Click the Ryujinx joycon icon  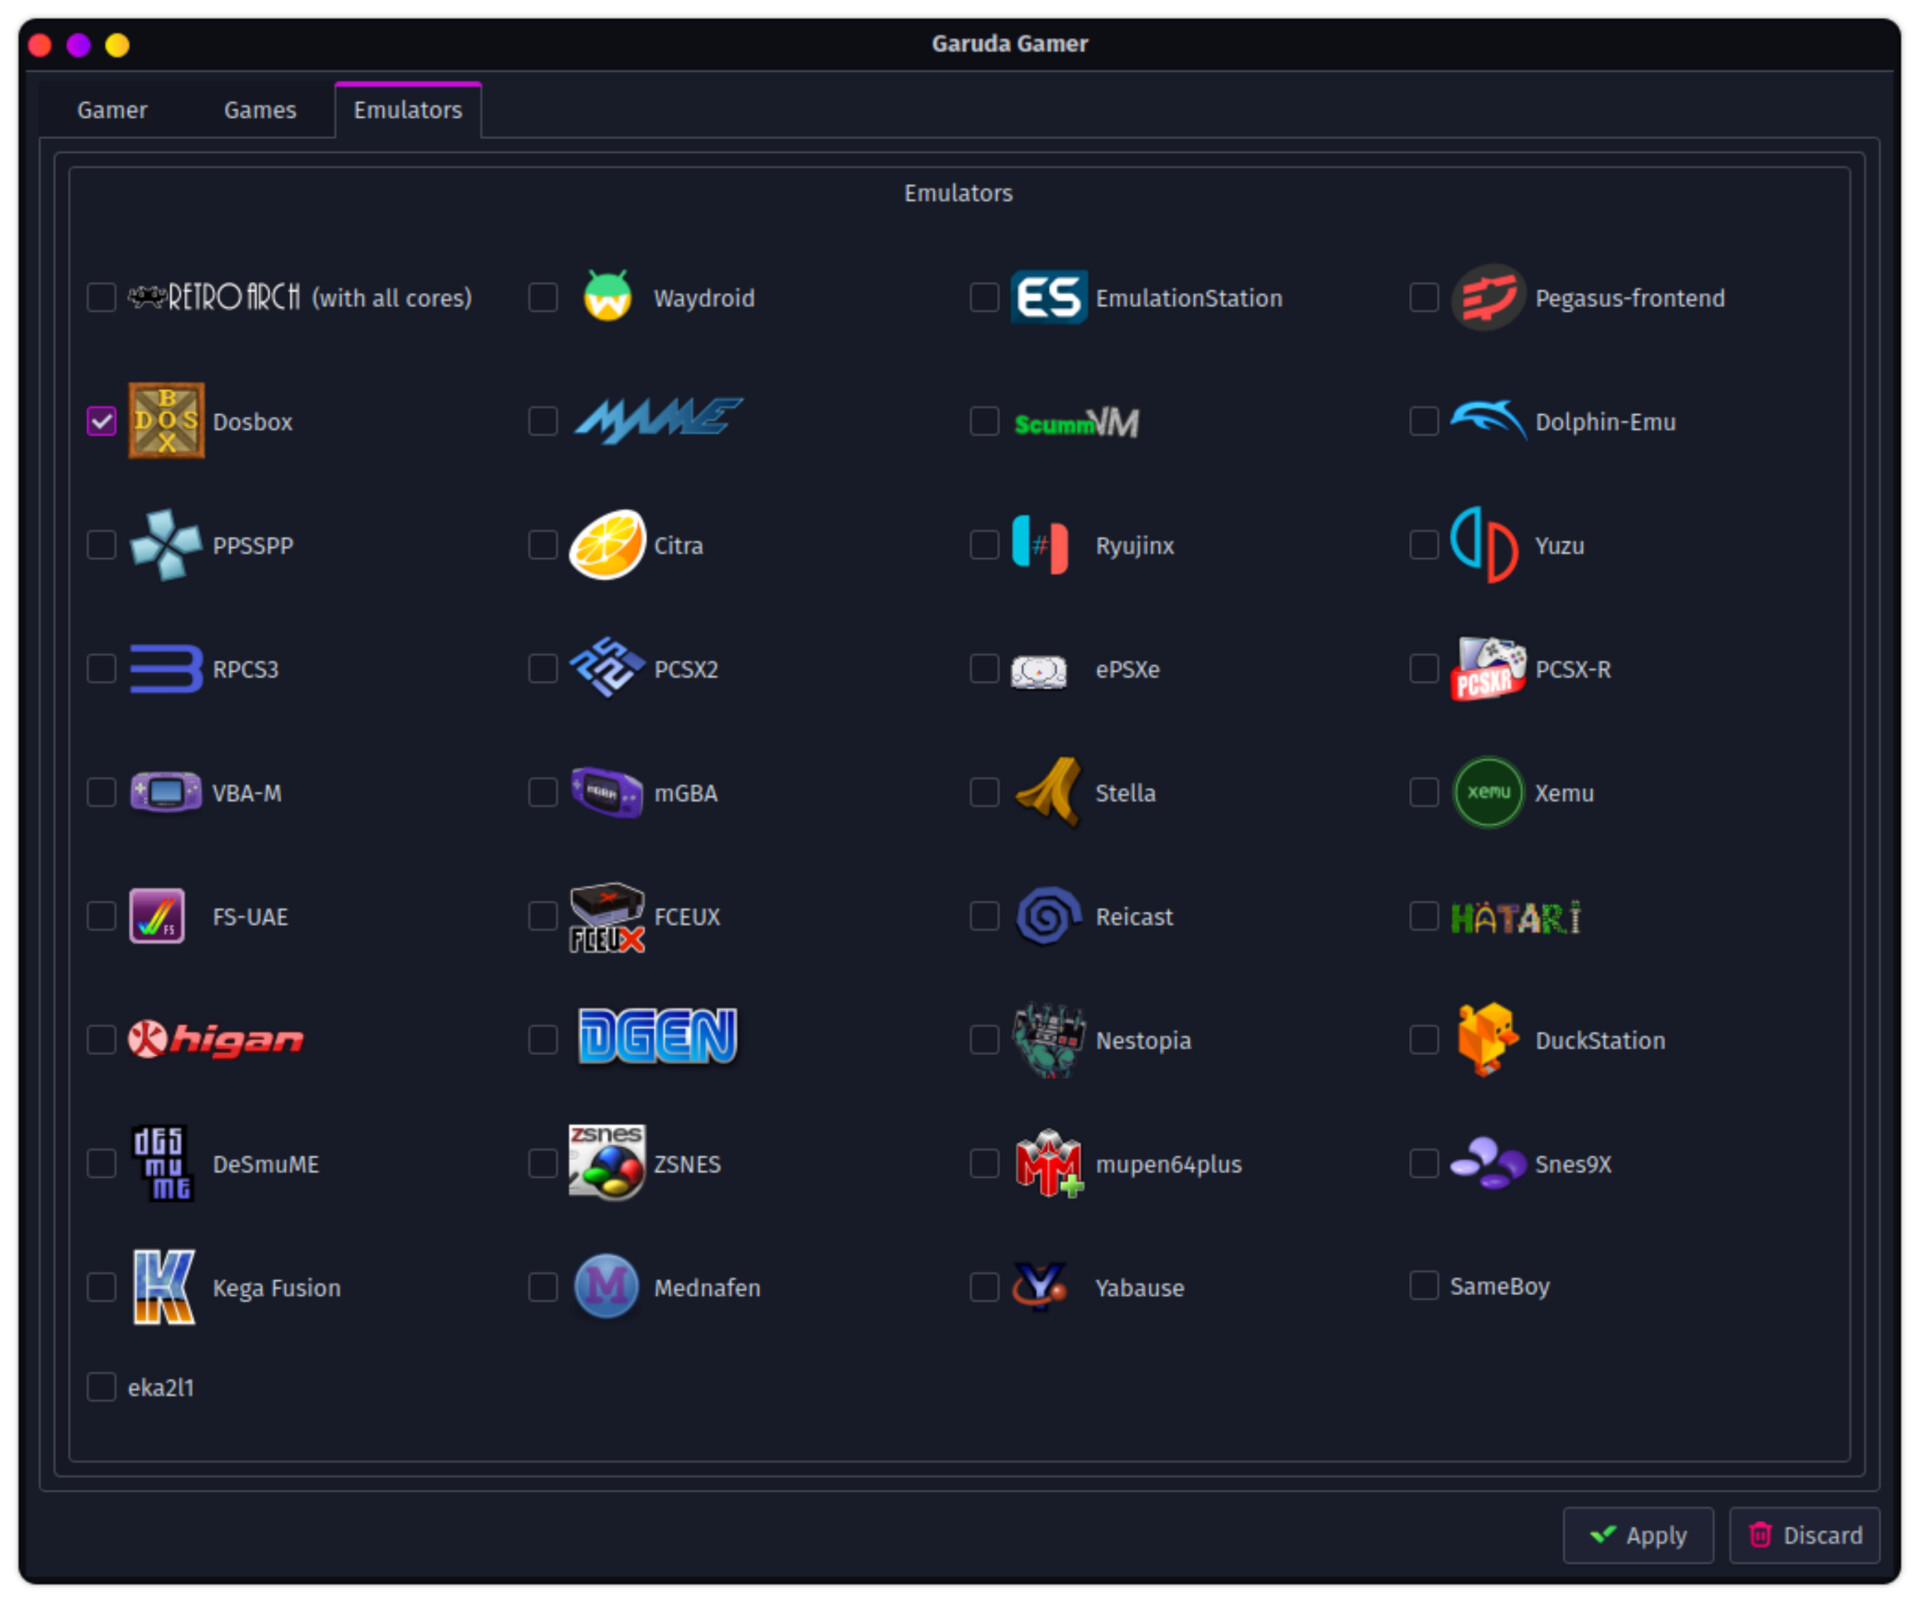[x=1040, y=544]
